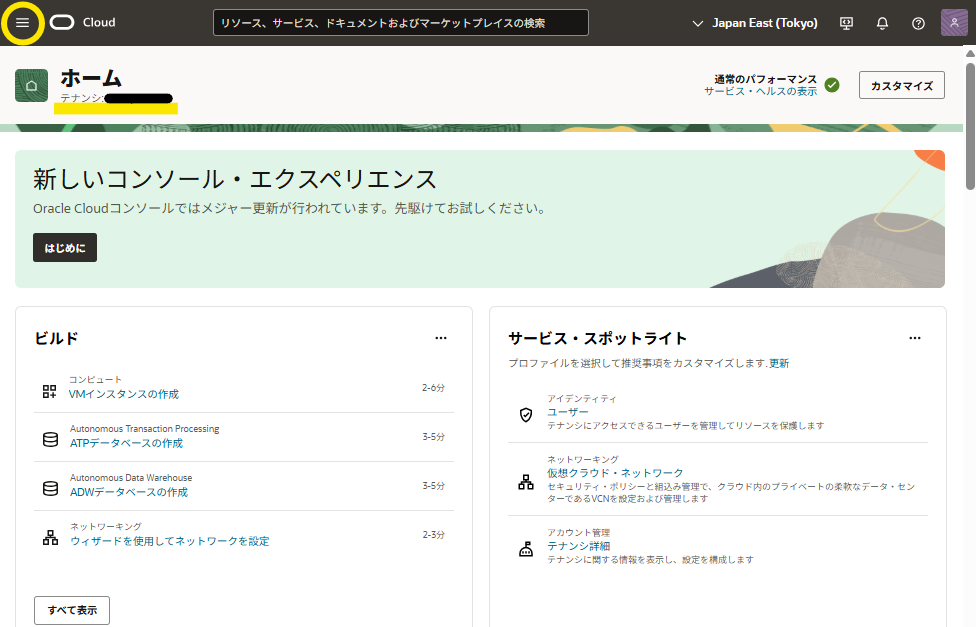Click the resource search field
Image resolution: width=976 pixels, height=627 pixels.
point(401,22)
